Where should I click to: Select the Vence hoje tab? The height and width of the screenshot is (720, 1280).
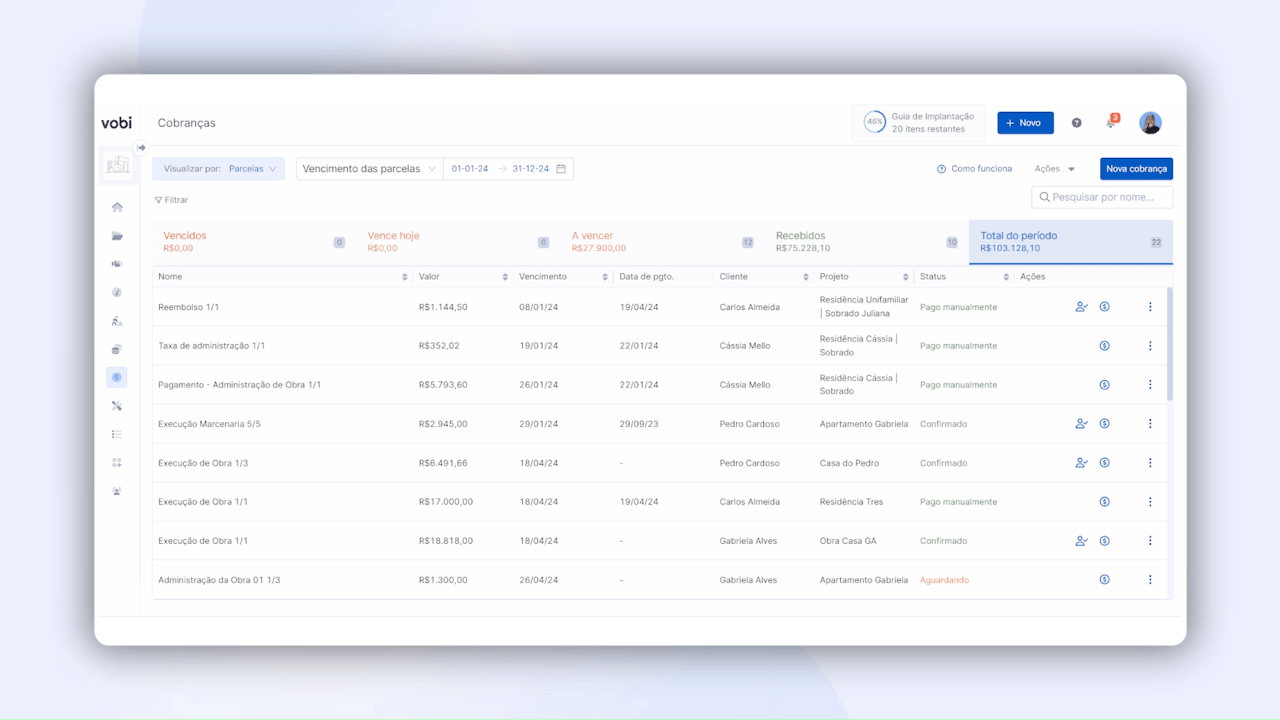458,242
